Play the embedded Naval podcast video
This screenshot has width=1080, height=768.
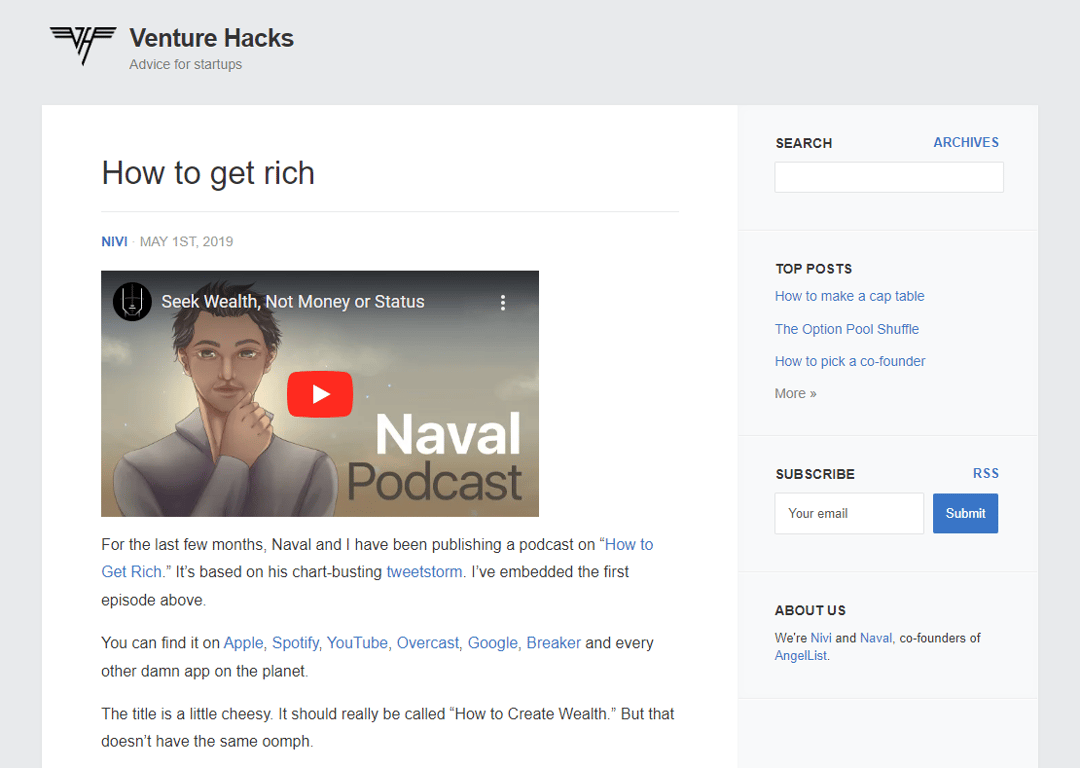[x=320, y=393]
